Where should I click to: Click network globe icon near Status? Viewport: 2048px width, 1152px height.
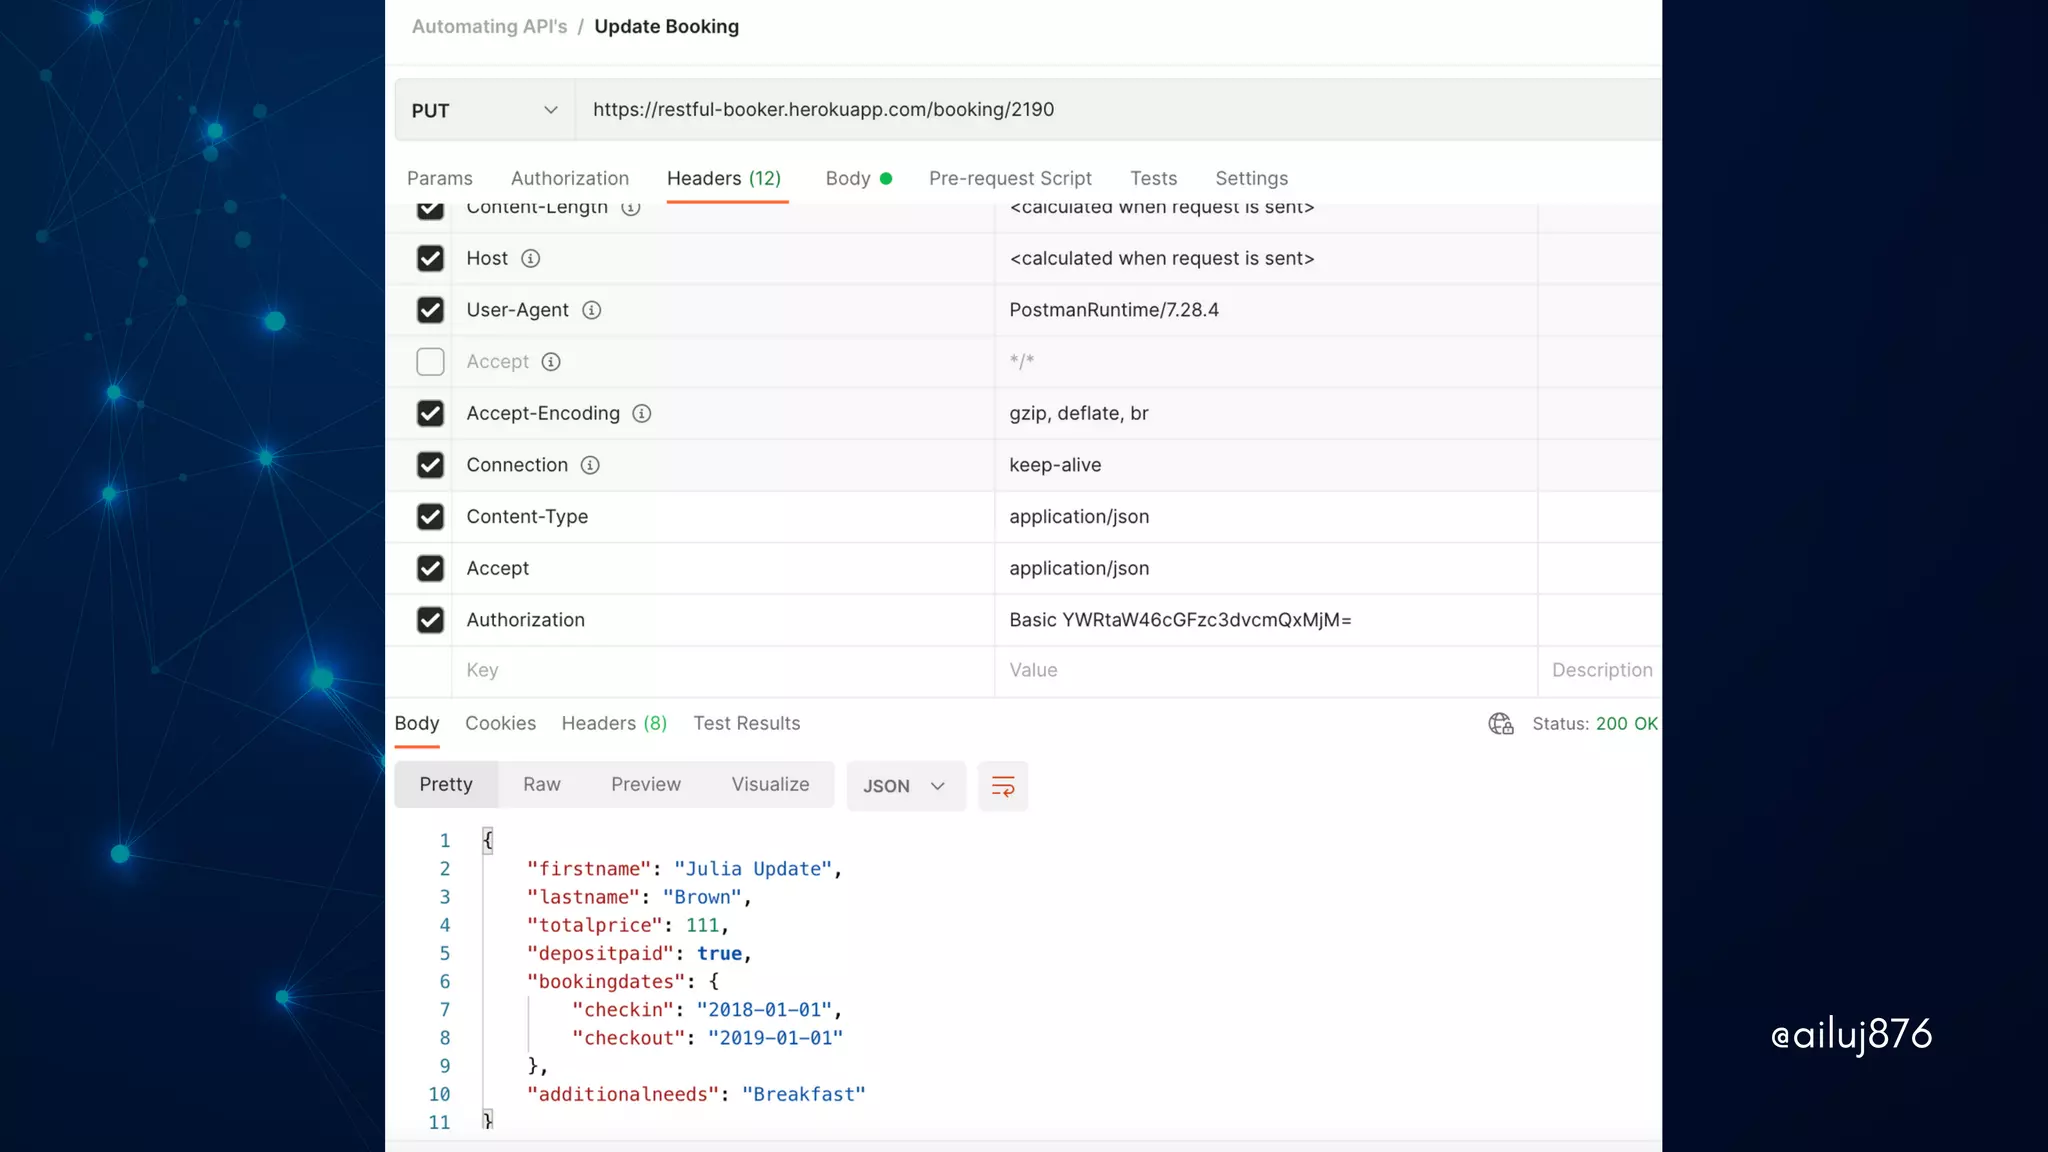coord(1500,724)
